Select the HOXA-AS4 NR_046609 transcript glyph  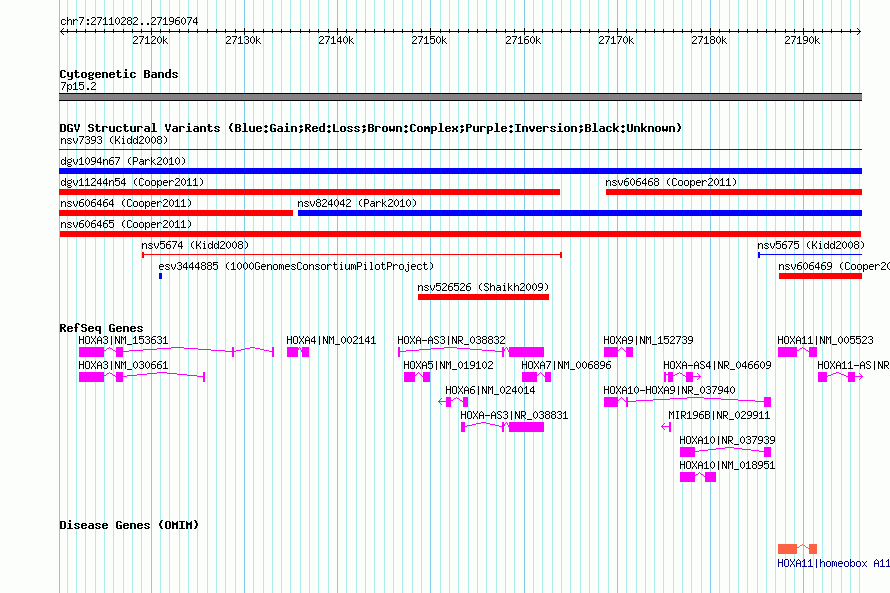682,377
